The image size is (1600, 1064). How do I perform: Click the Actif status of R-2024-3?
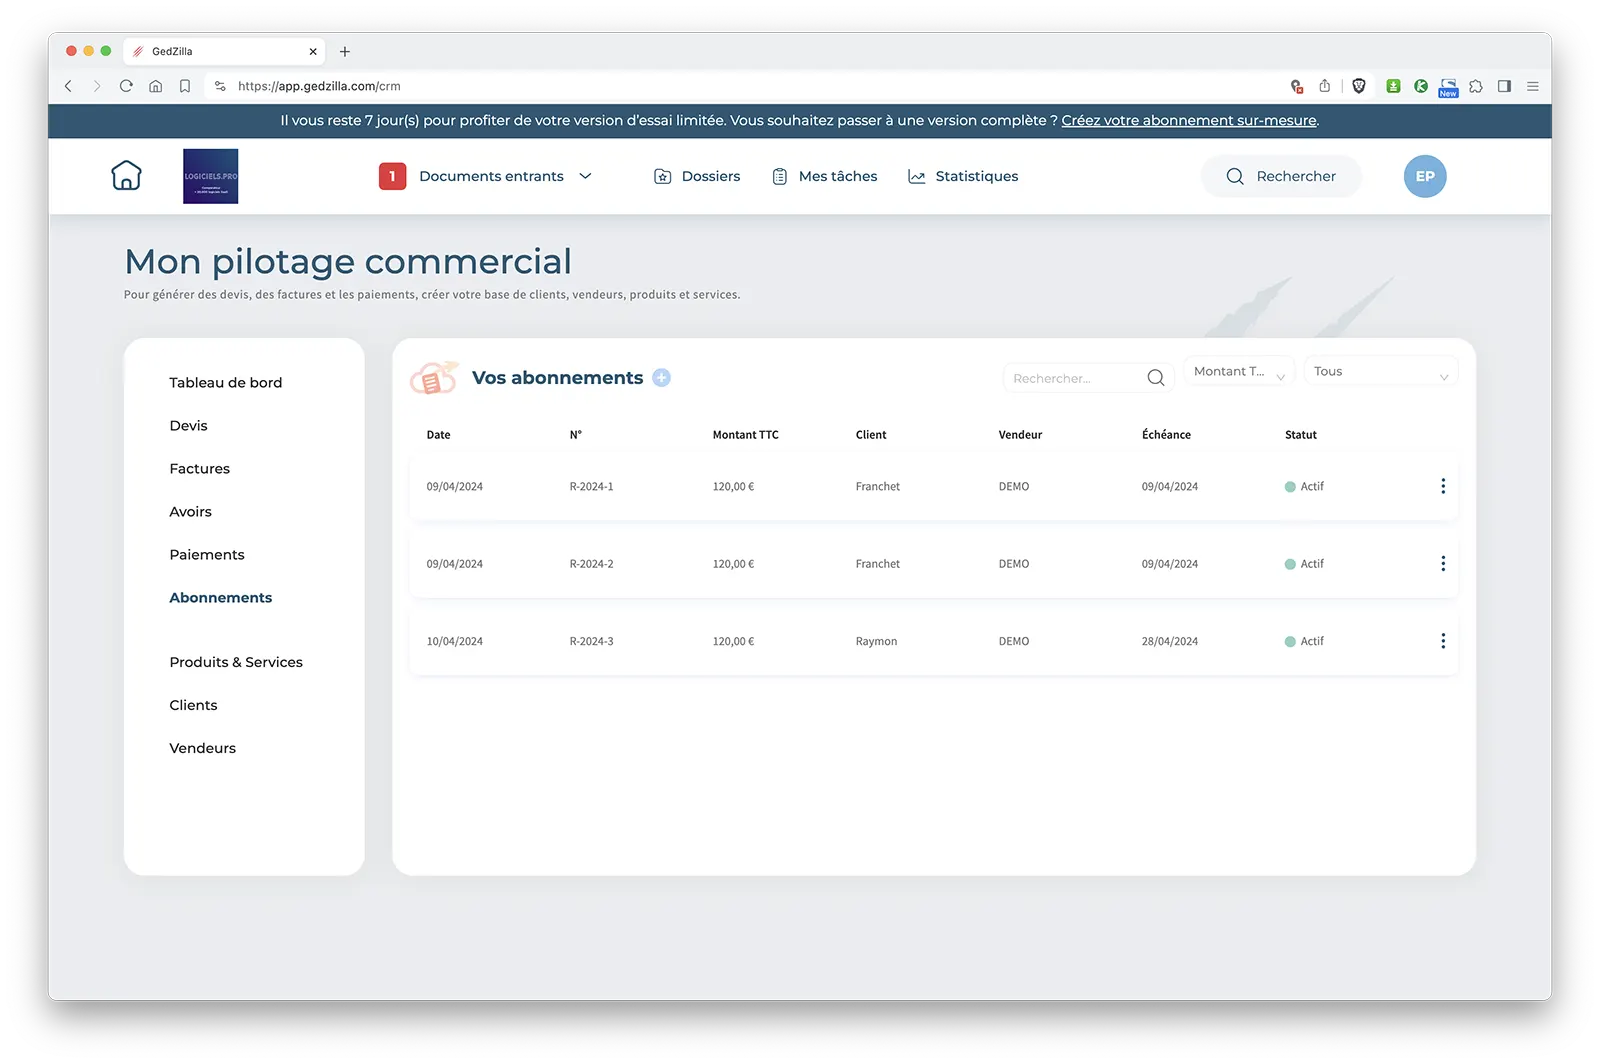1304,642
